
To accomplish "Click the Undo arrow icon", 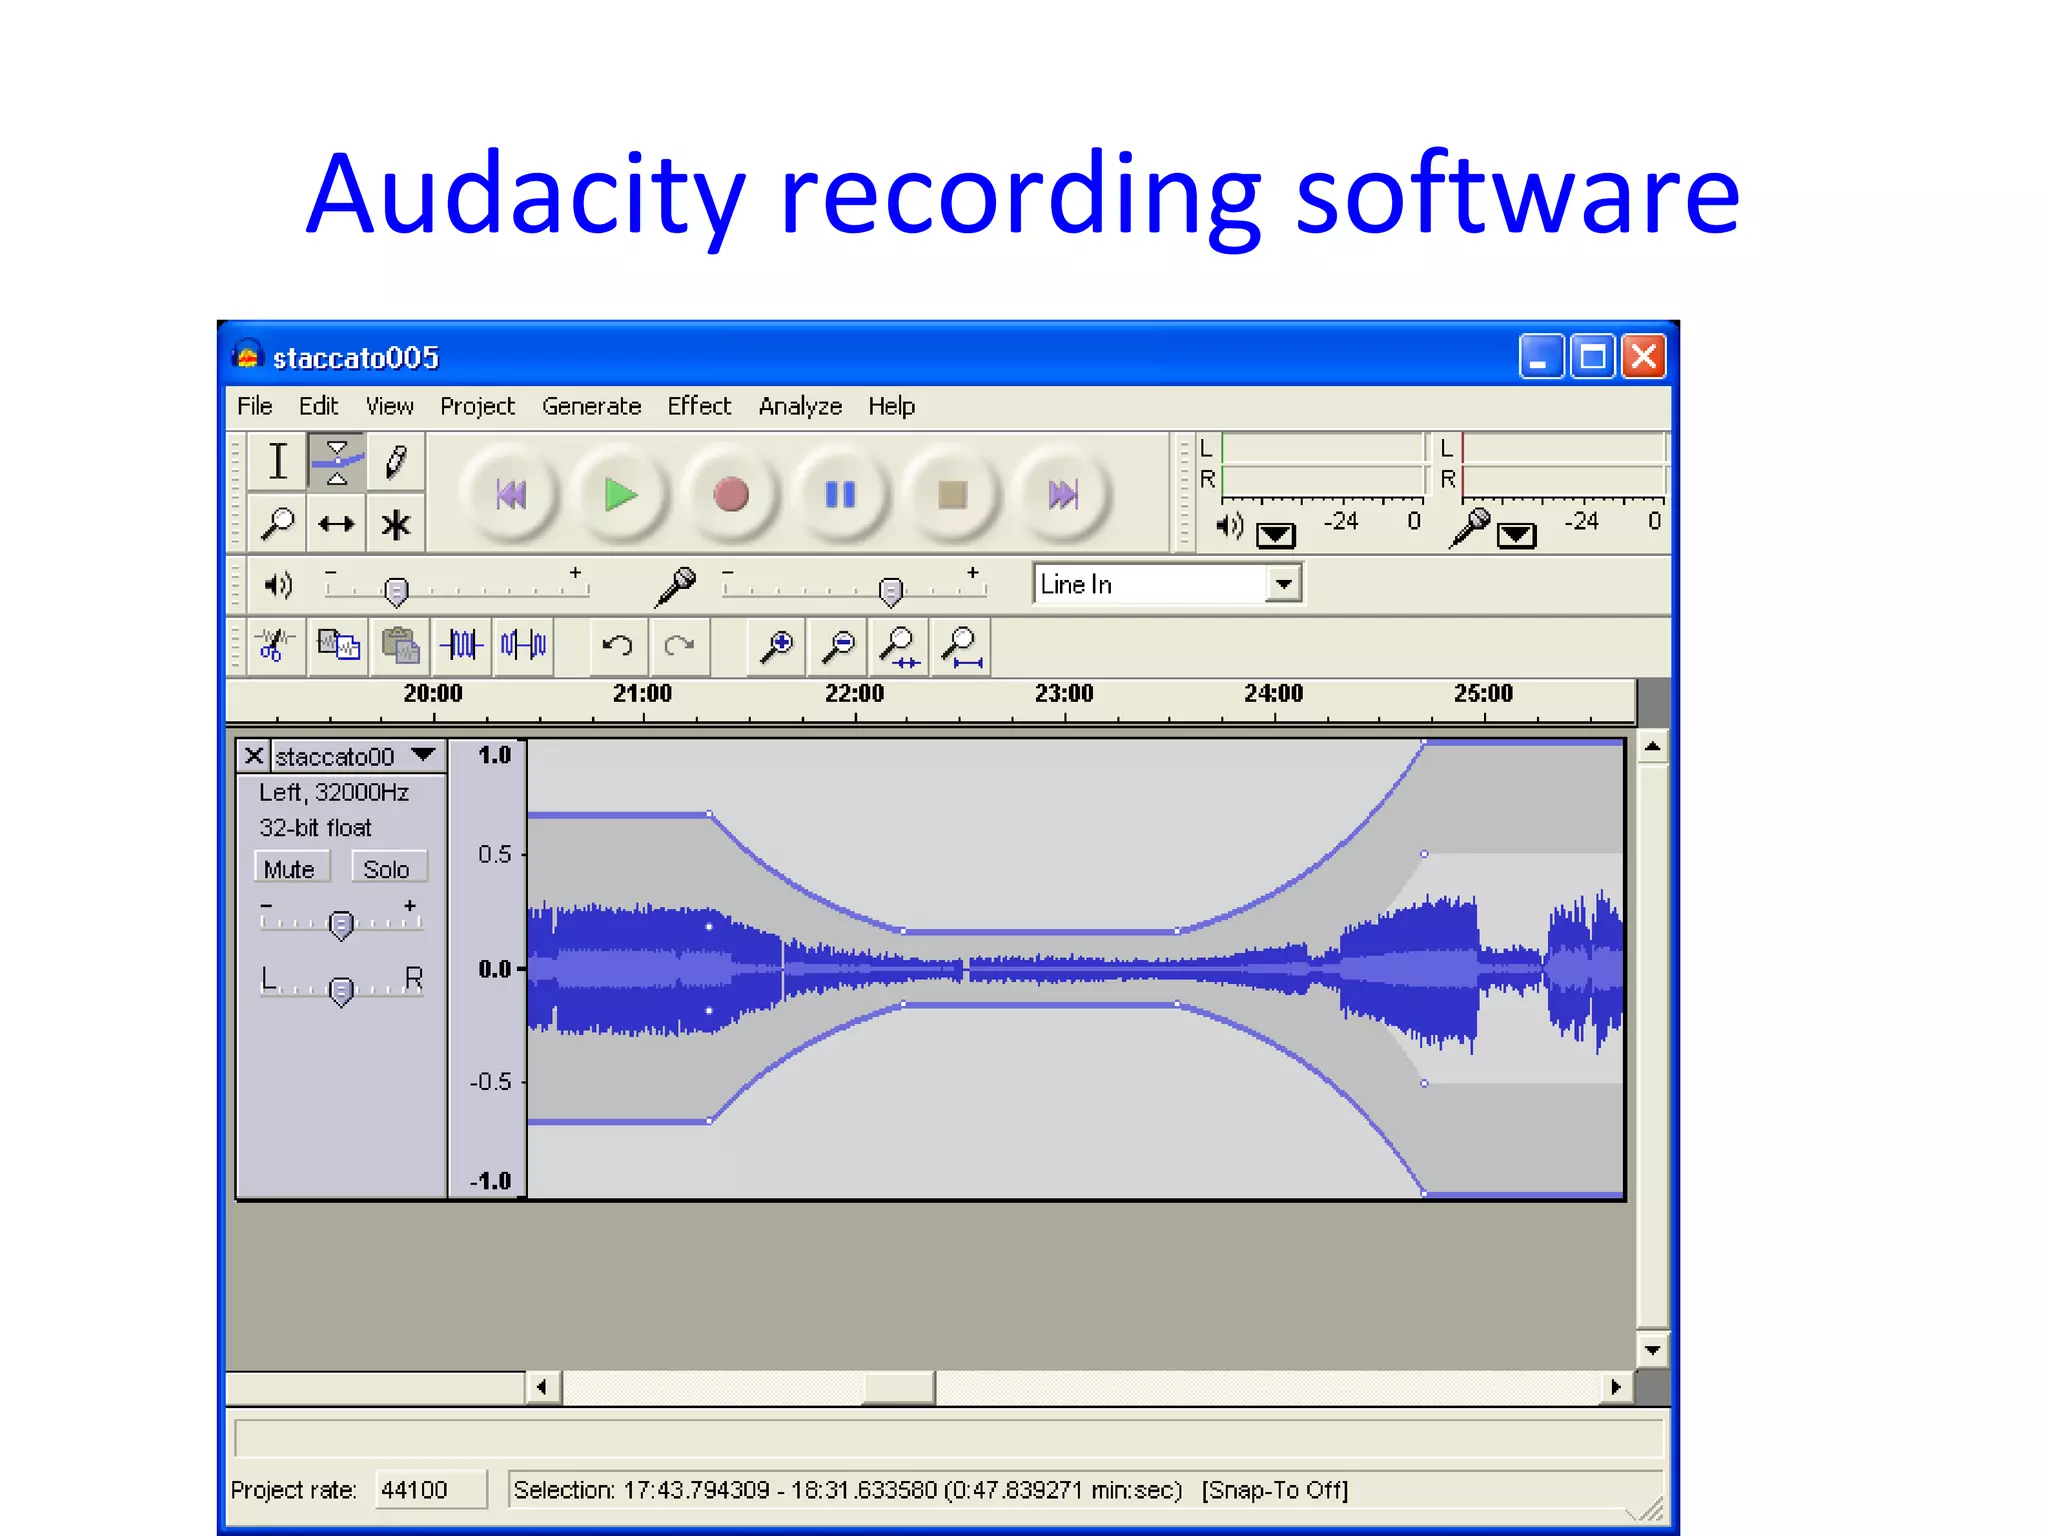I will 617,646.
